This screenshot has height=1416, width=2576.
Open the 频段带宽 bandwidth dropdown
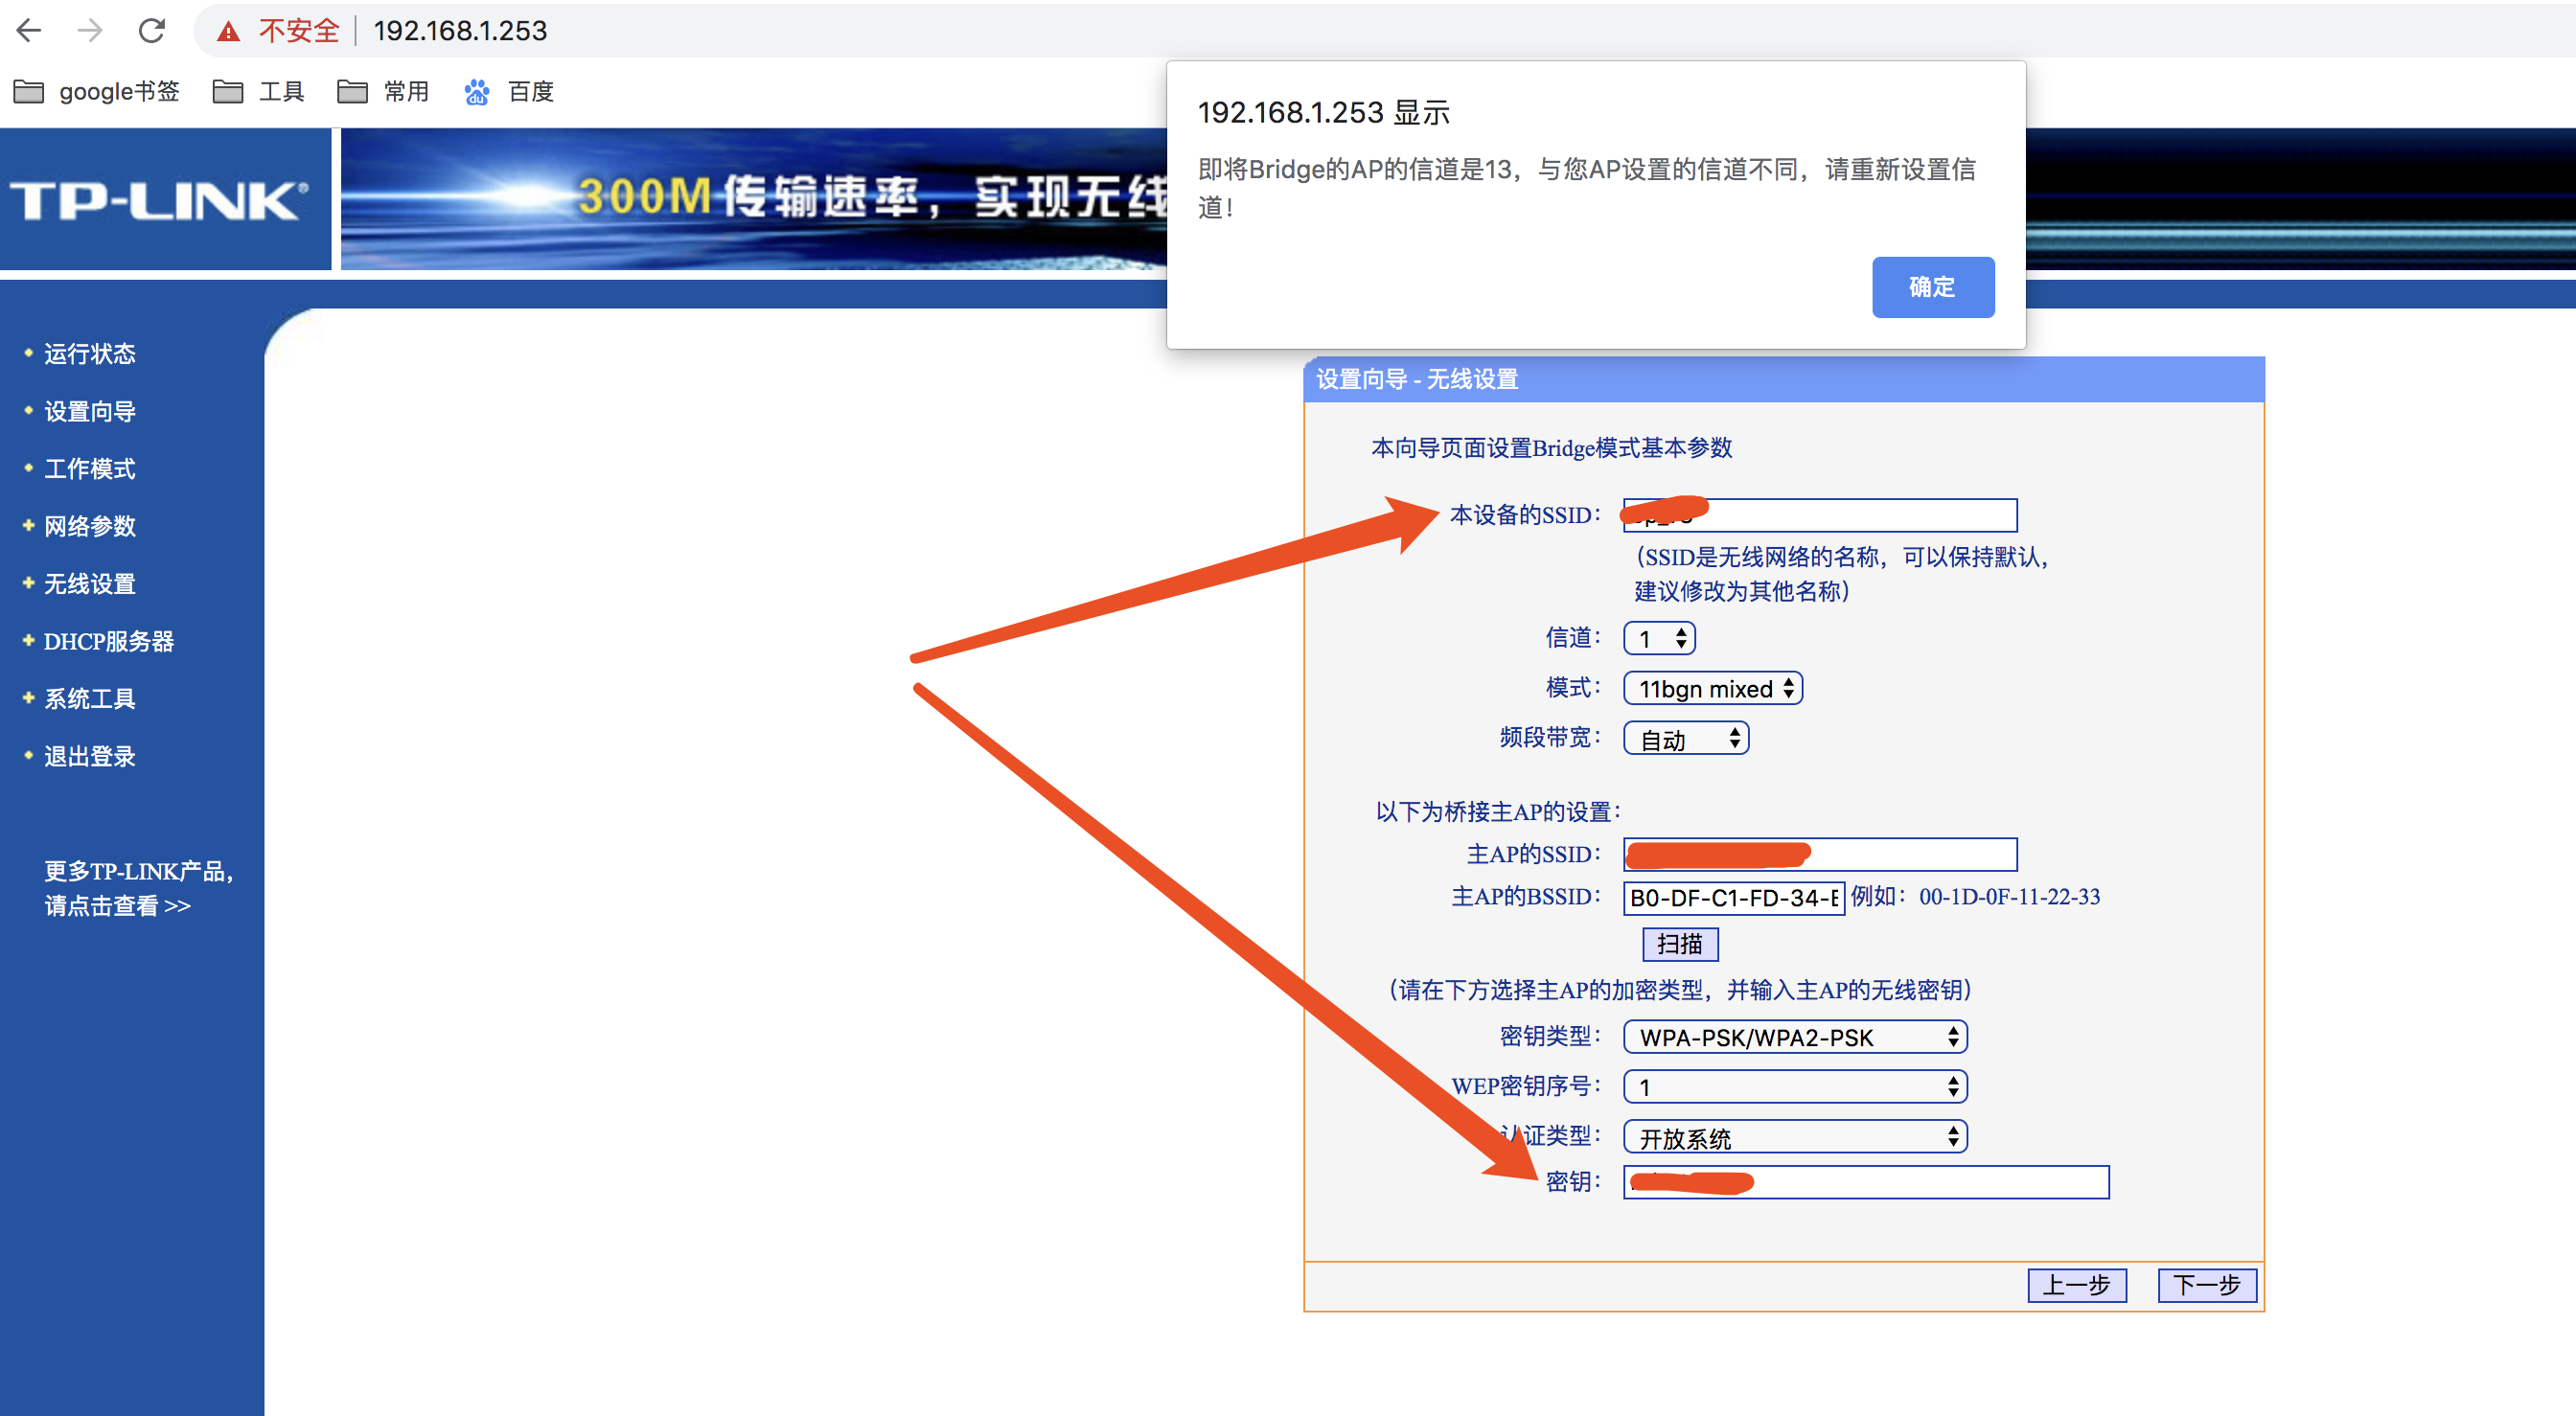1686,739
